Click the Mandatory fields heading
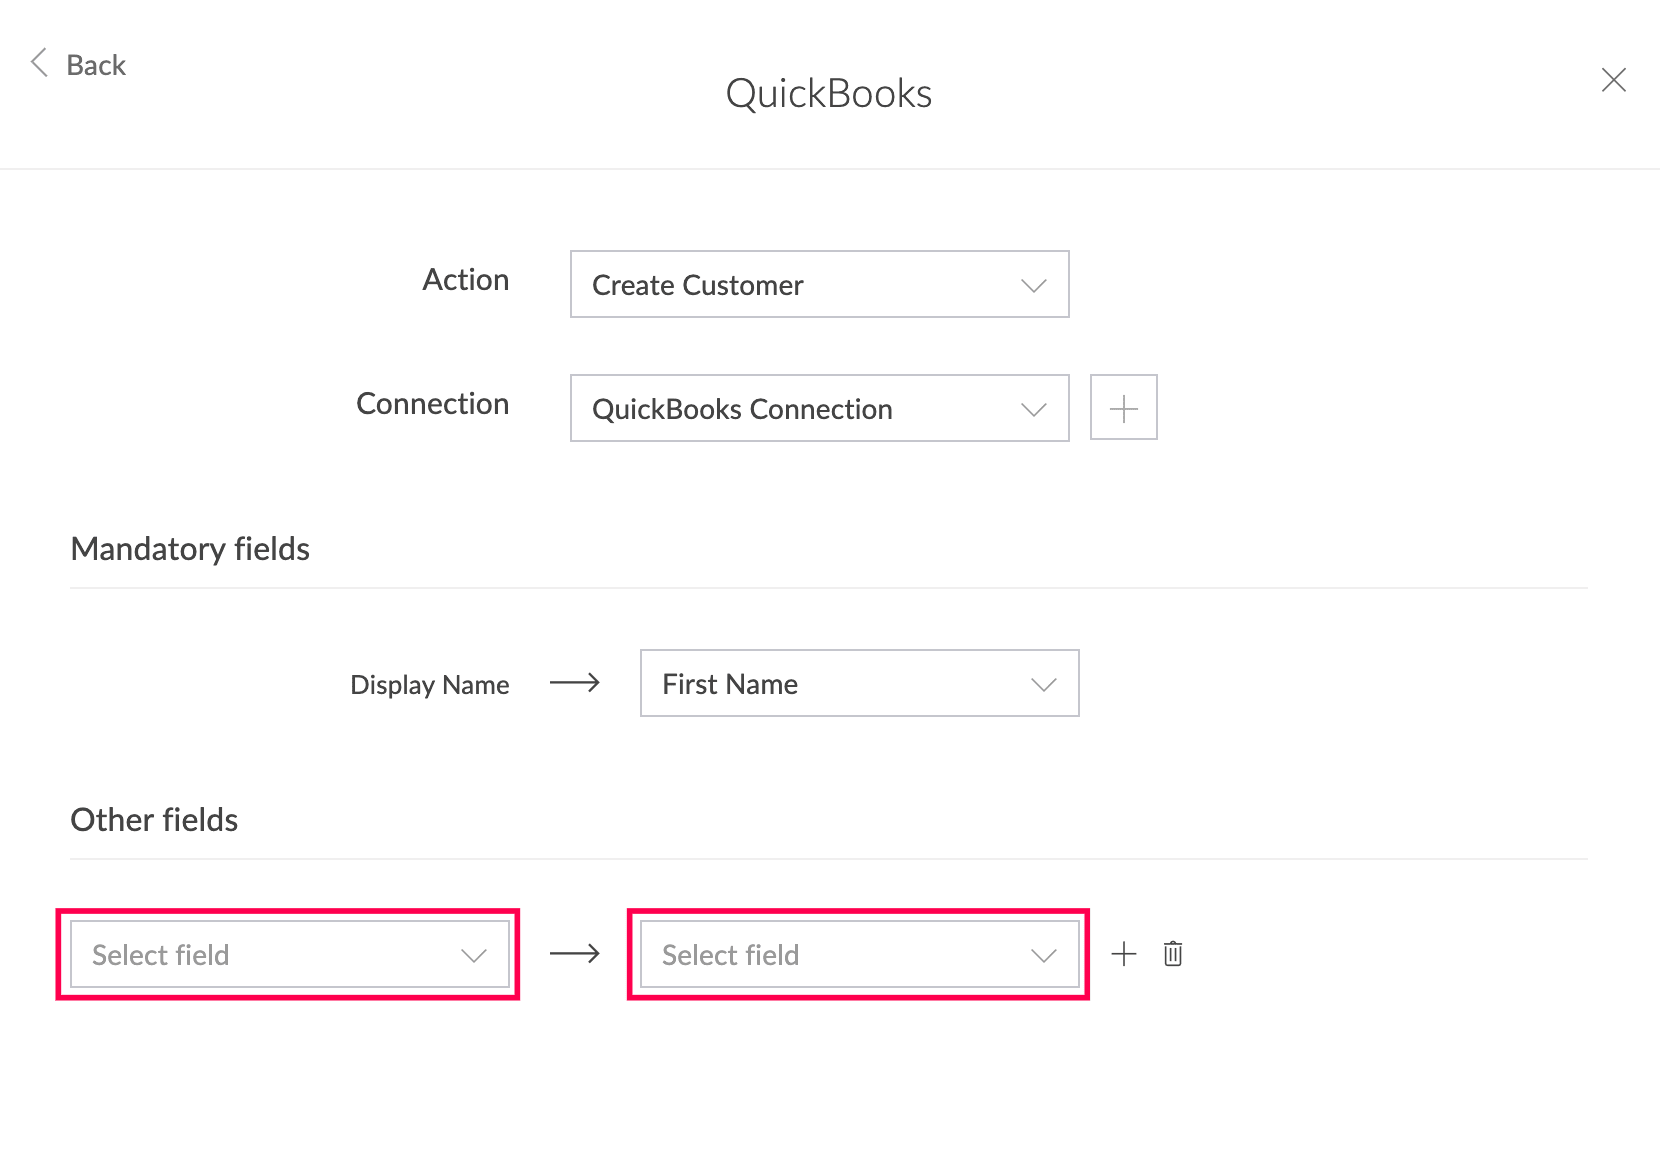The width and height of the screenshot is (1660, 1154). (190, 549)
